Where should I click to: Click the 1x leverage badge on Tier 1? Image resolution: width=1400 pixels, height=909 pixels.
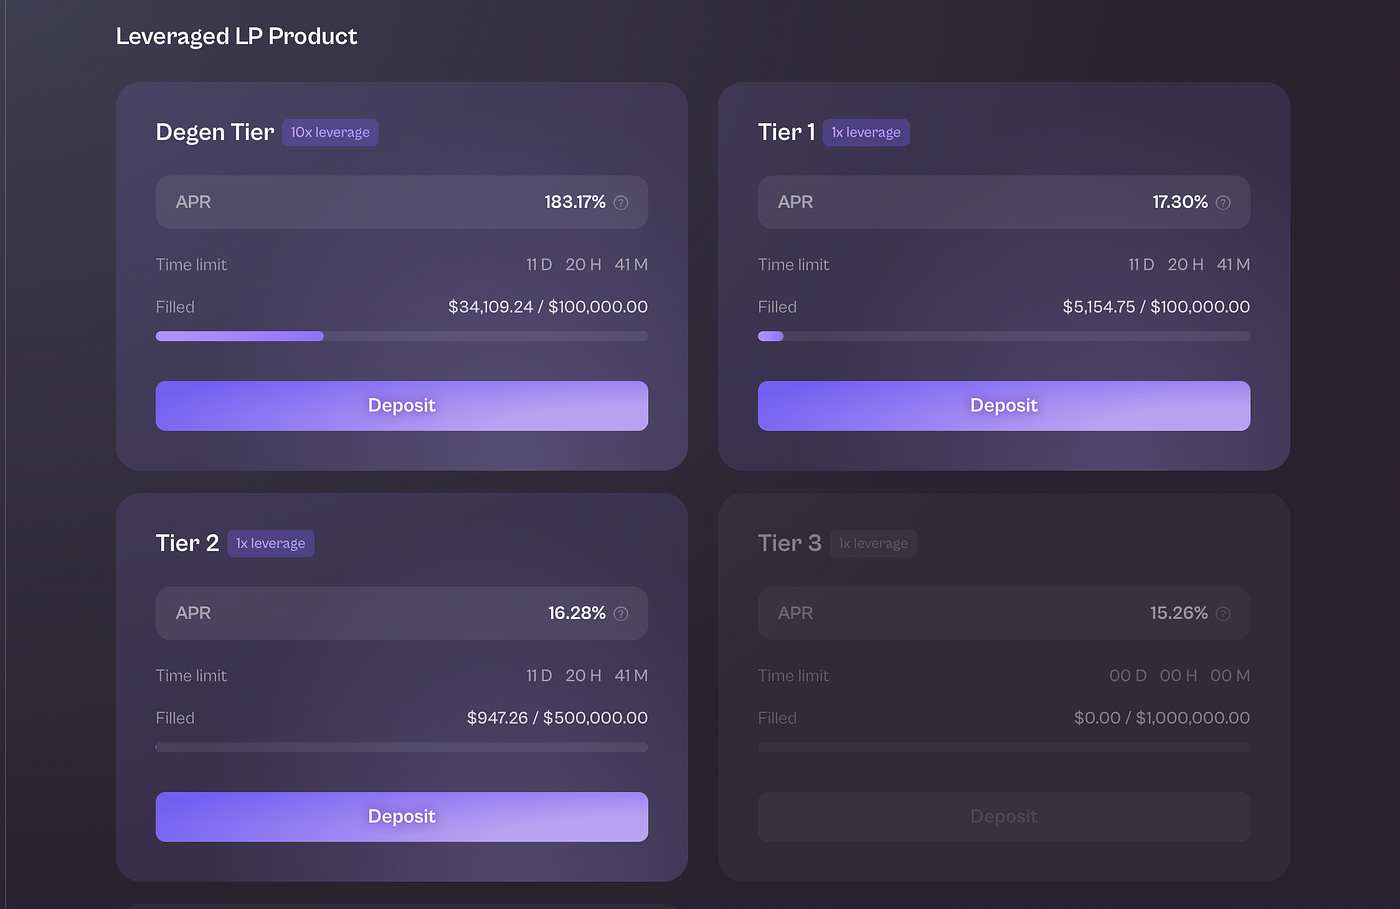(x=866, y=131)
